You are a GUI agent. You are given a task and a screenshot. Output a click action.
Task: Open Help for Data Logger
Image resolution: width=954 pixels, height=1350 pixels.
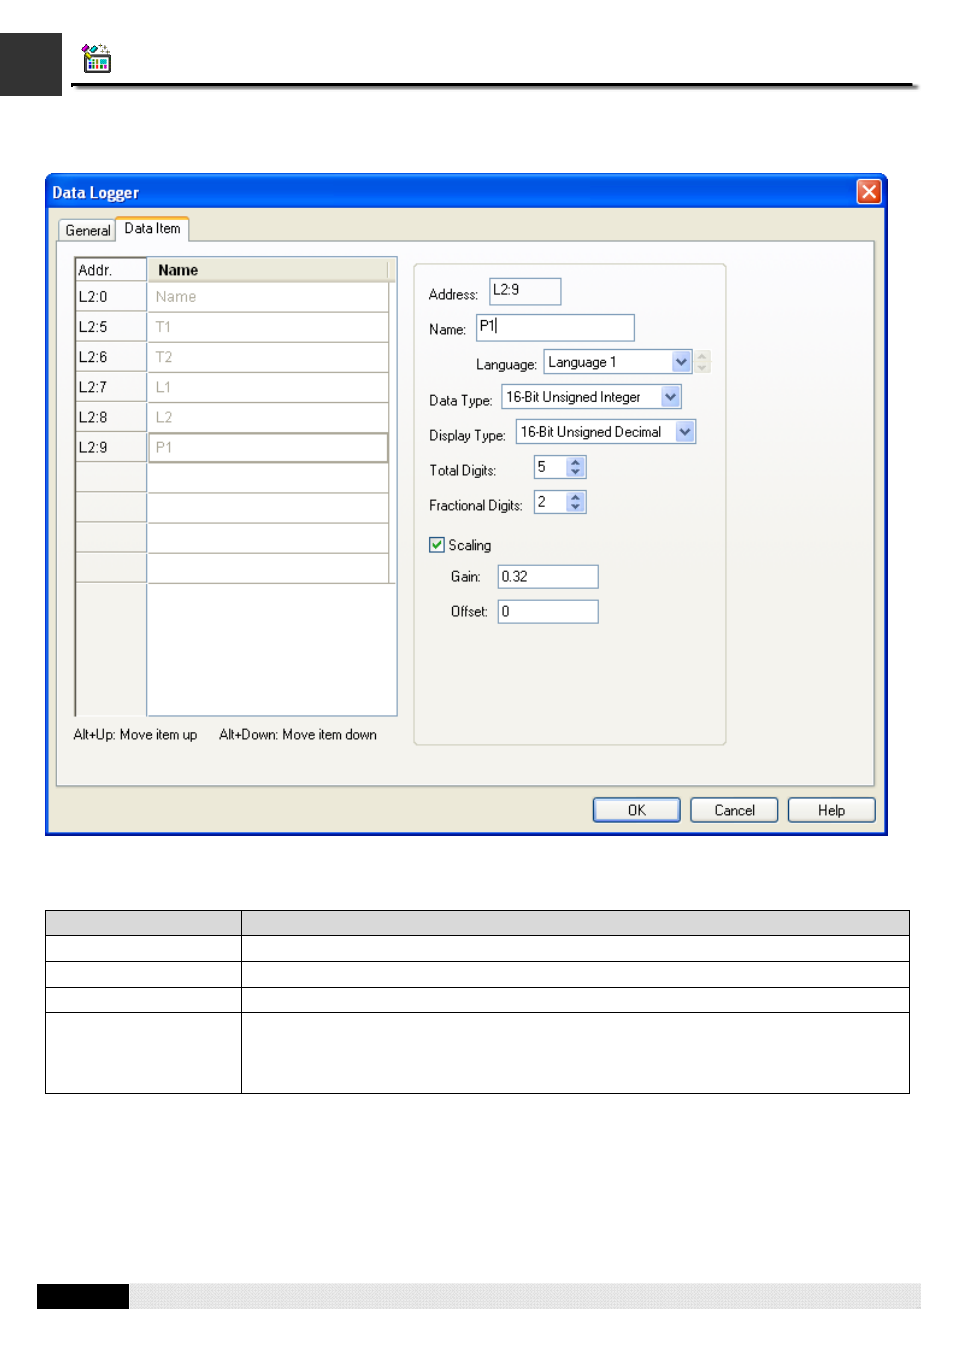pos(831,810)
